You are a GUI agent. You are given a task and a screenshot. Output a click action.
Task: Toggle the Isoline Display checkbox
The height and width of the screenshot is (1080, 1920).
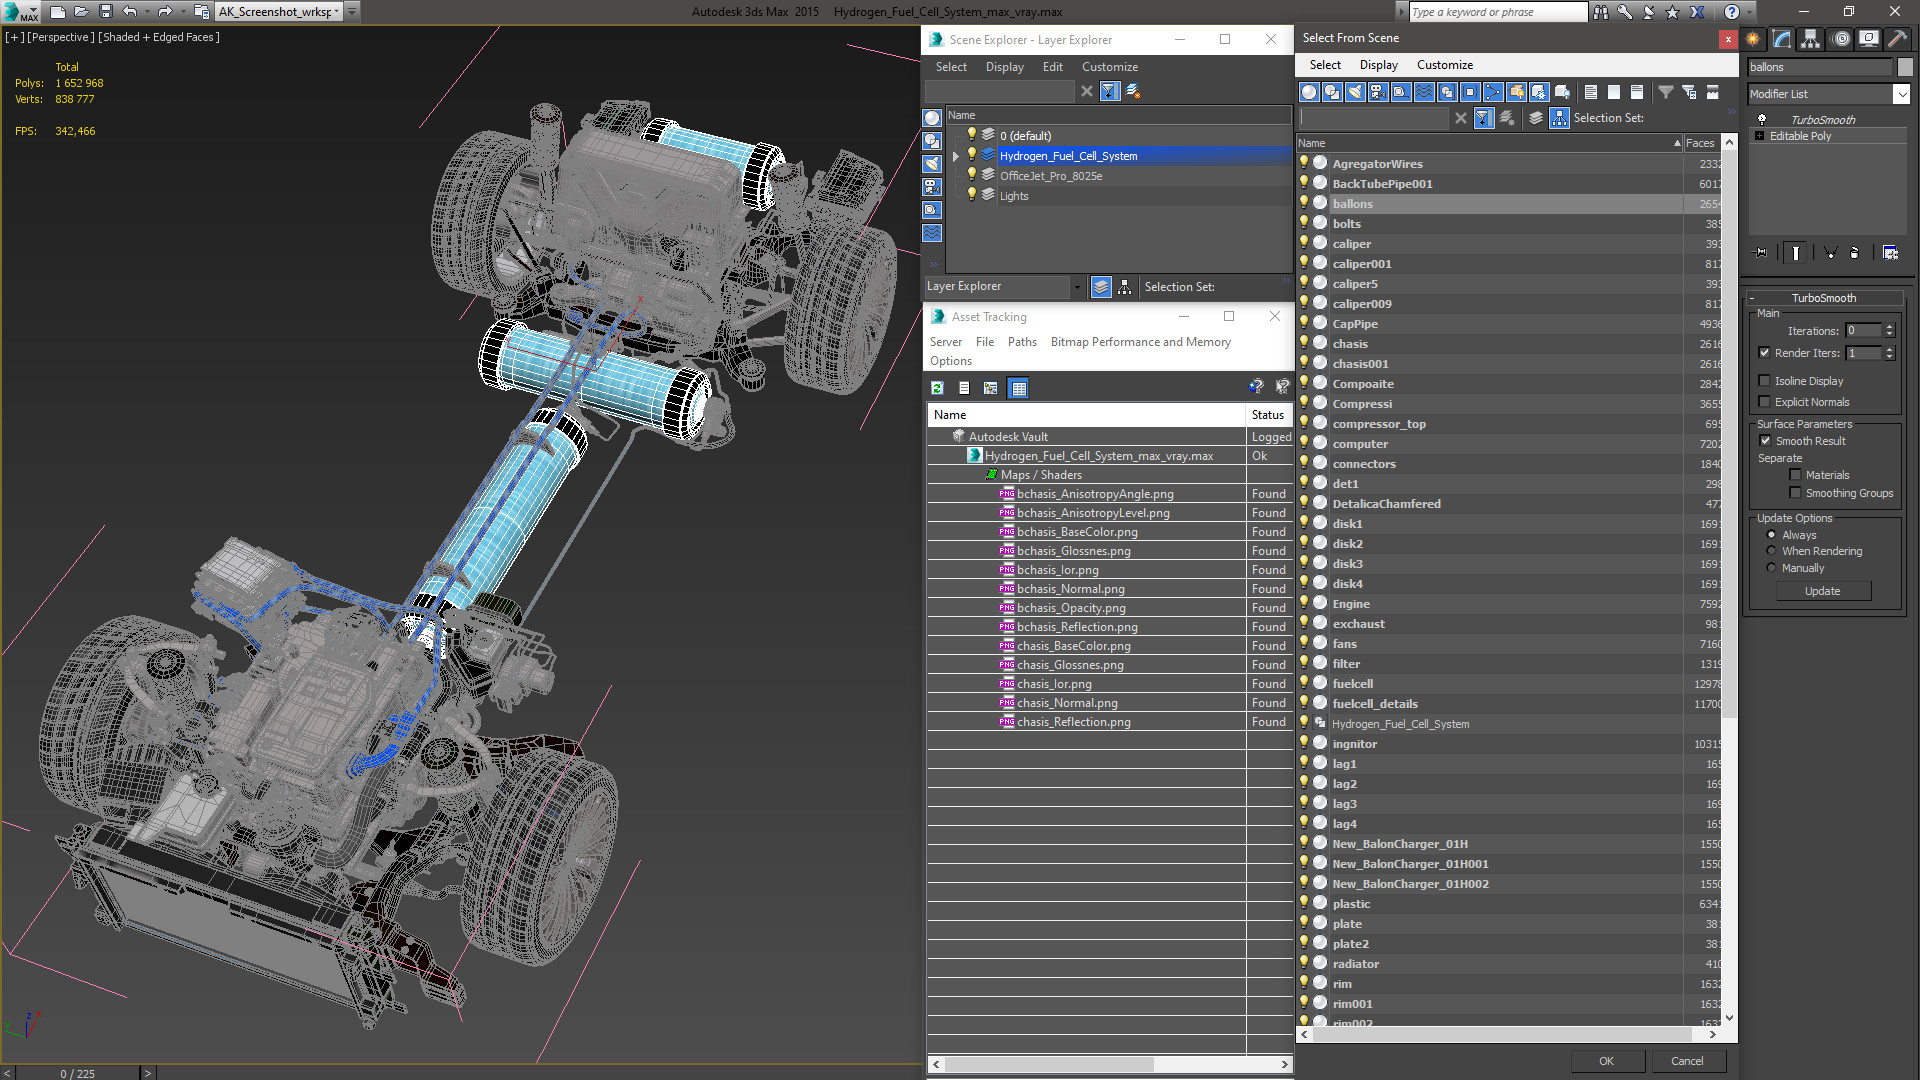click(1765, 381)
